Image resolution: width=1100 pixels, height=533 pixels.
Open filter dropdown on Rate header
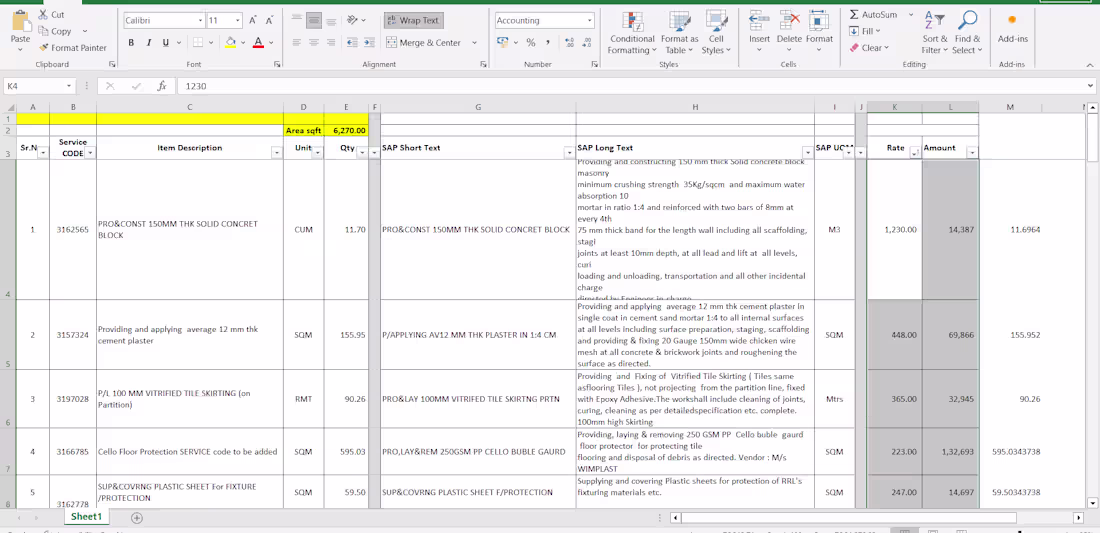[915, 153]
